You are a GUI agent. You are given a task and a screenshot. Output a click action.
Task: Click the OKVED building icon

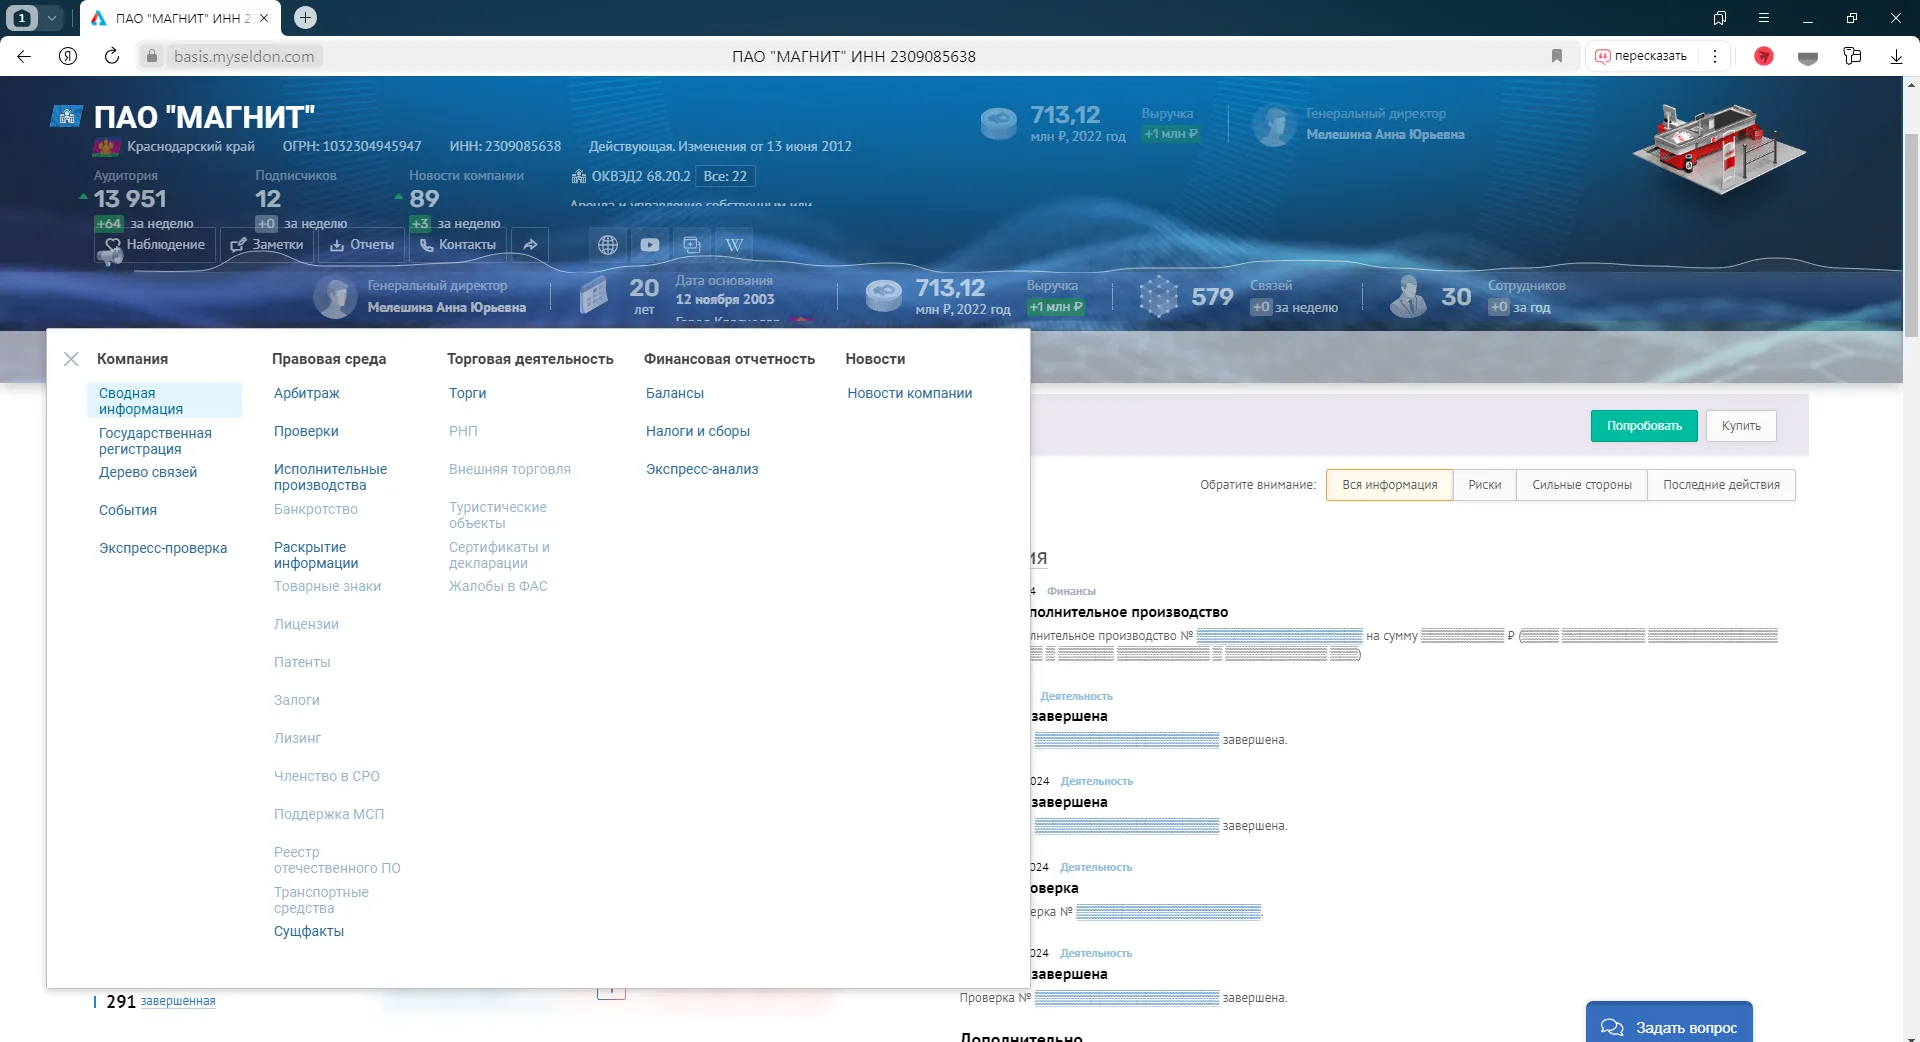click(579, 177)
